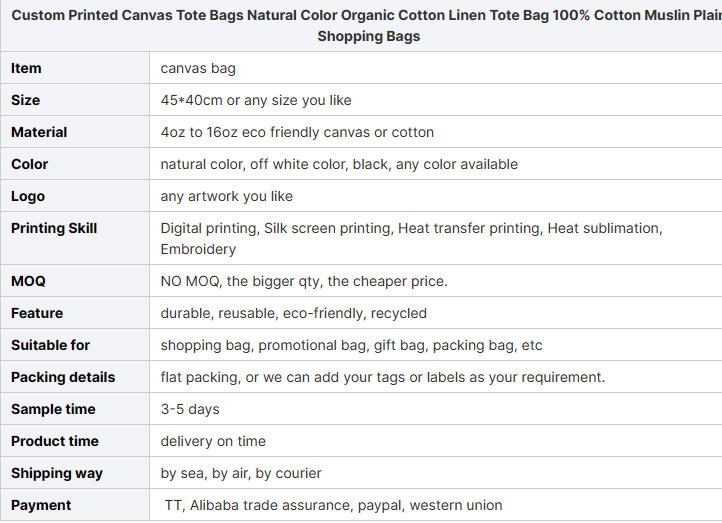Screen dimensions: 722x523
Task: Click the product title header text
Action: point(367,26)
